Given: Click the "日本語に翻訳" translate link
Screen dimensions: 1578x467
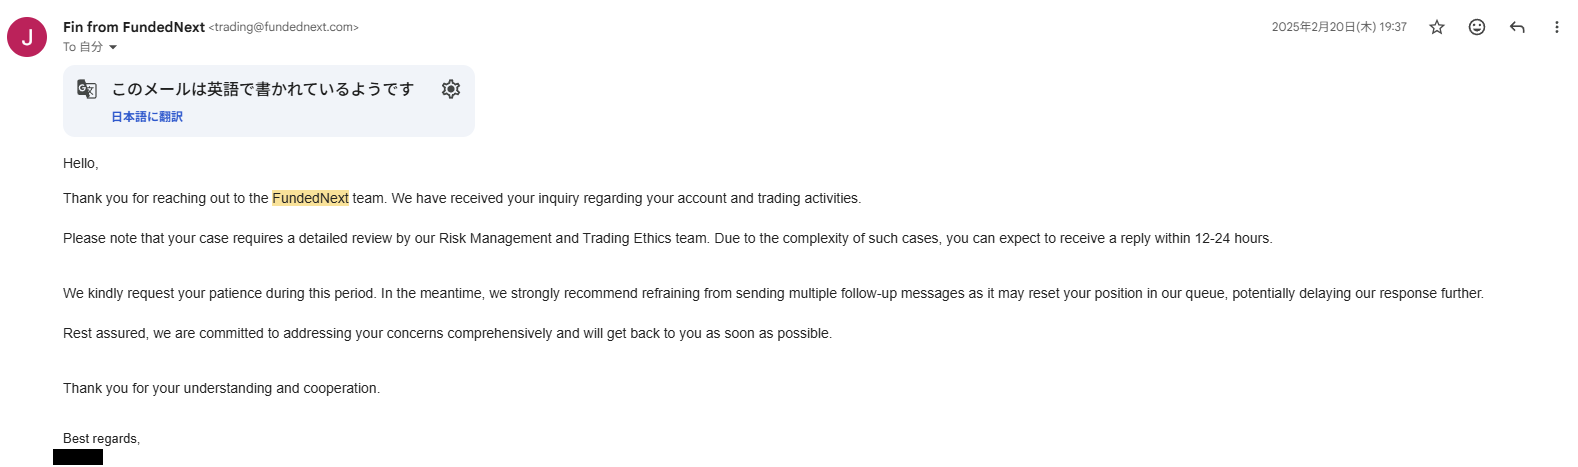Looking at the screenshot, I should coord(147,117).
